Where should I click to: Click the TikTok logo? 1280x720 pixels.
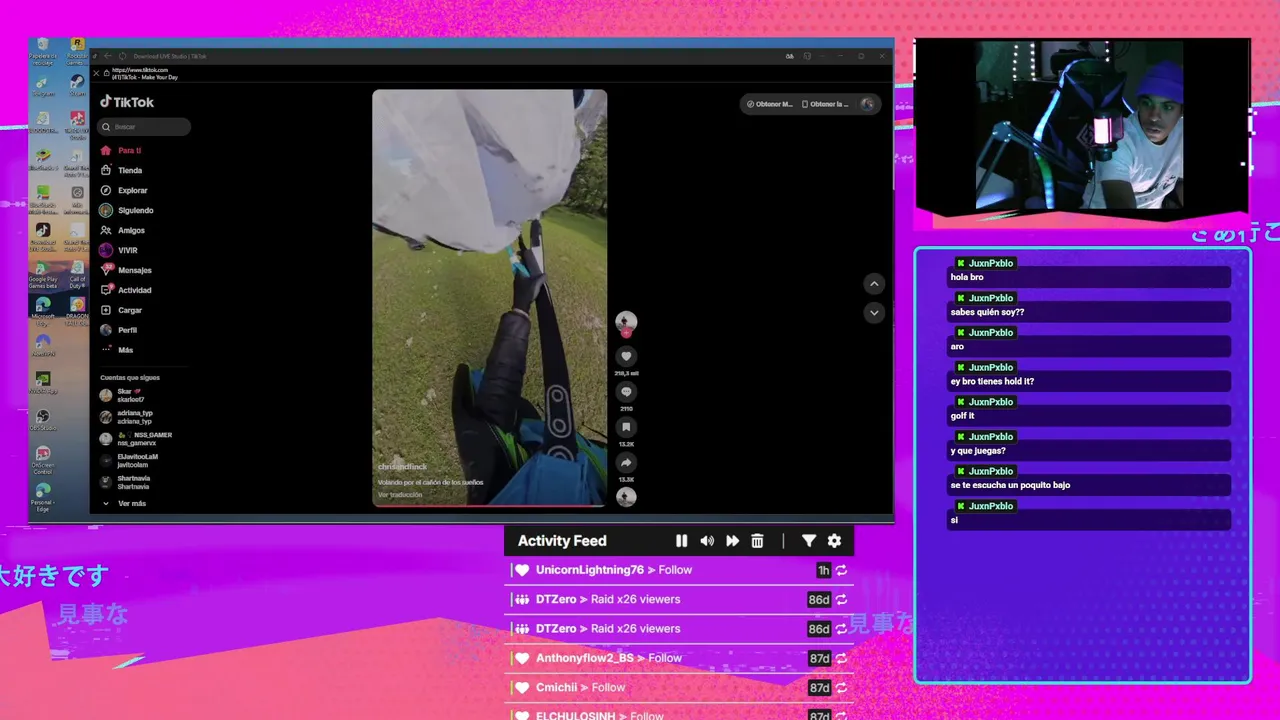coord(126,102)
